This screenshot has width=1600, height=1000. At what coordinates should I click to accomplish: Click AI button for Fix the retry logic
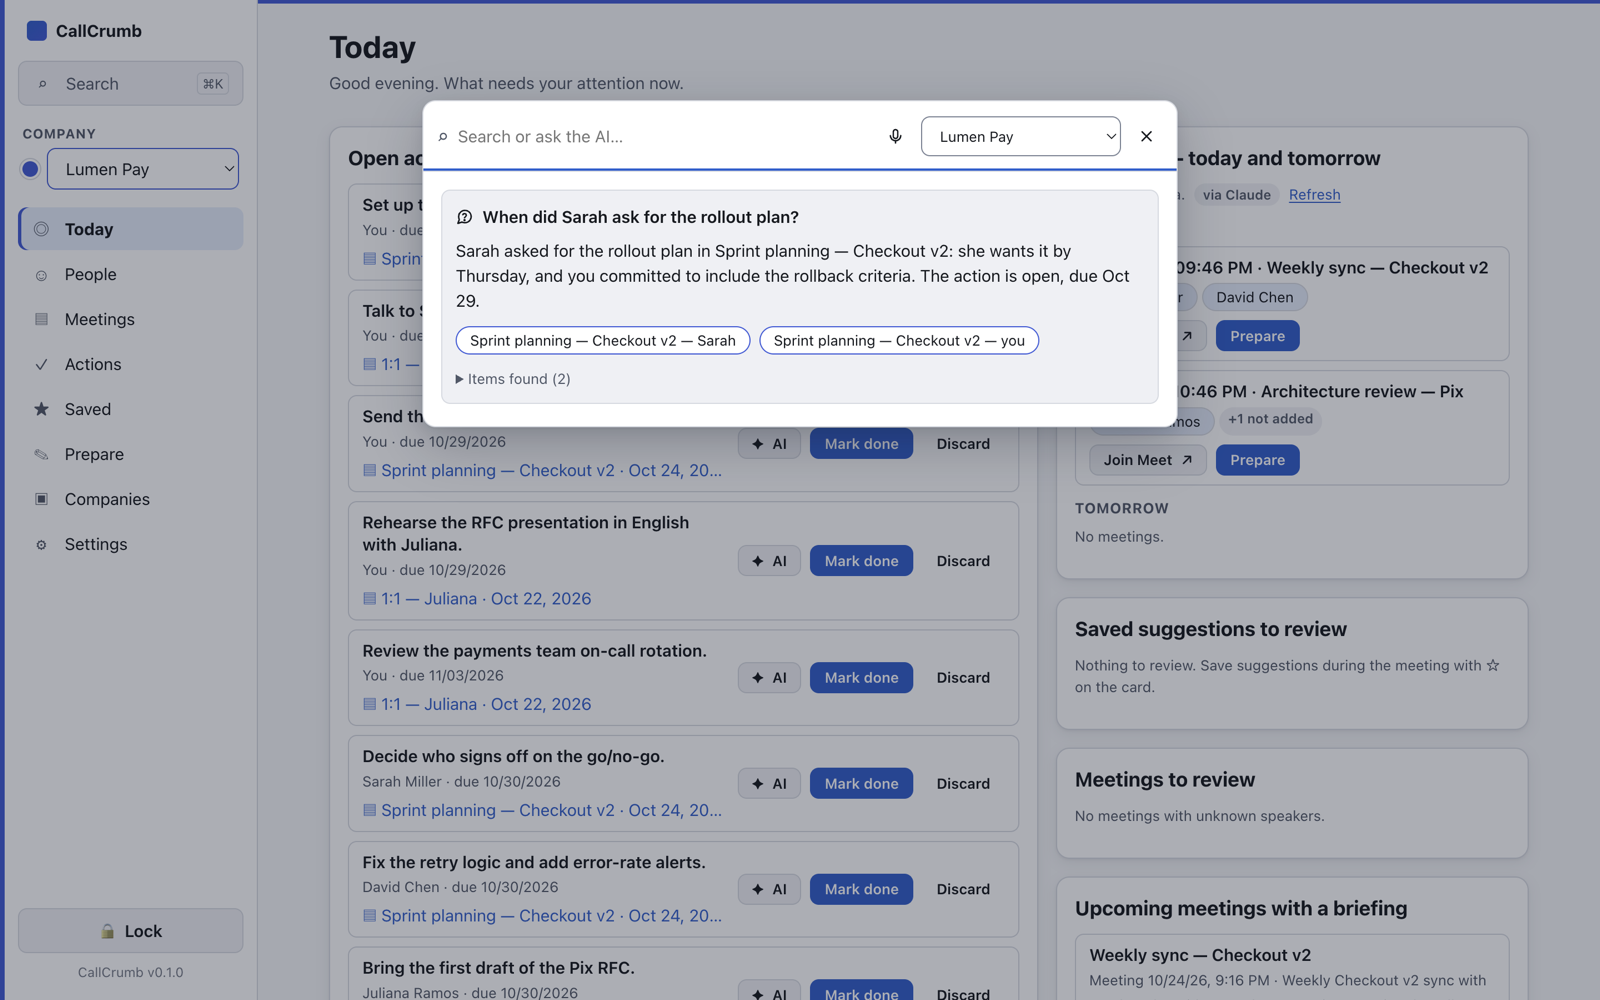tap(769, 889)
